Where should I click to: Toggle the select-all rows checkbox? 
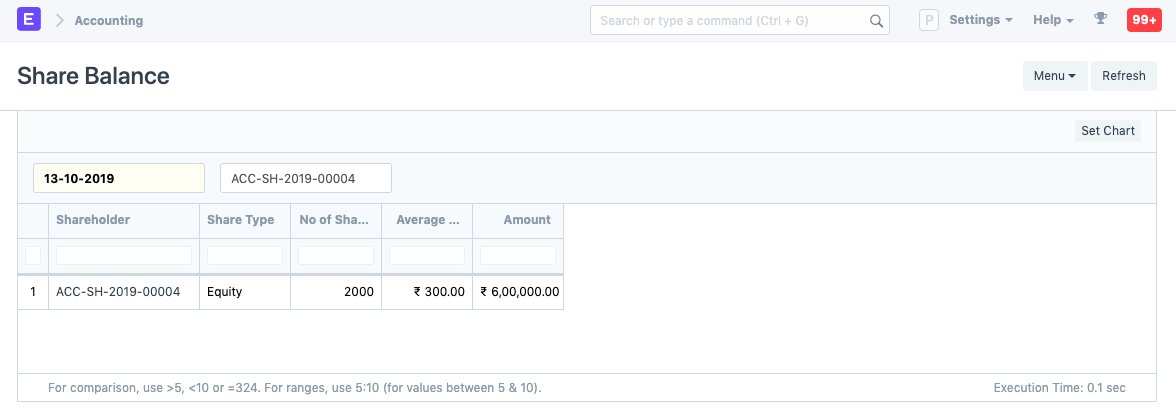point(33,256)
